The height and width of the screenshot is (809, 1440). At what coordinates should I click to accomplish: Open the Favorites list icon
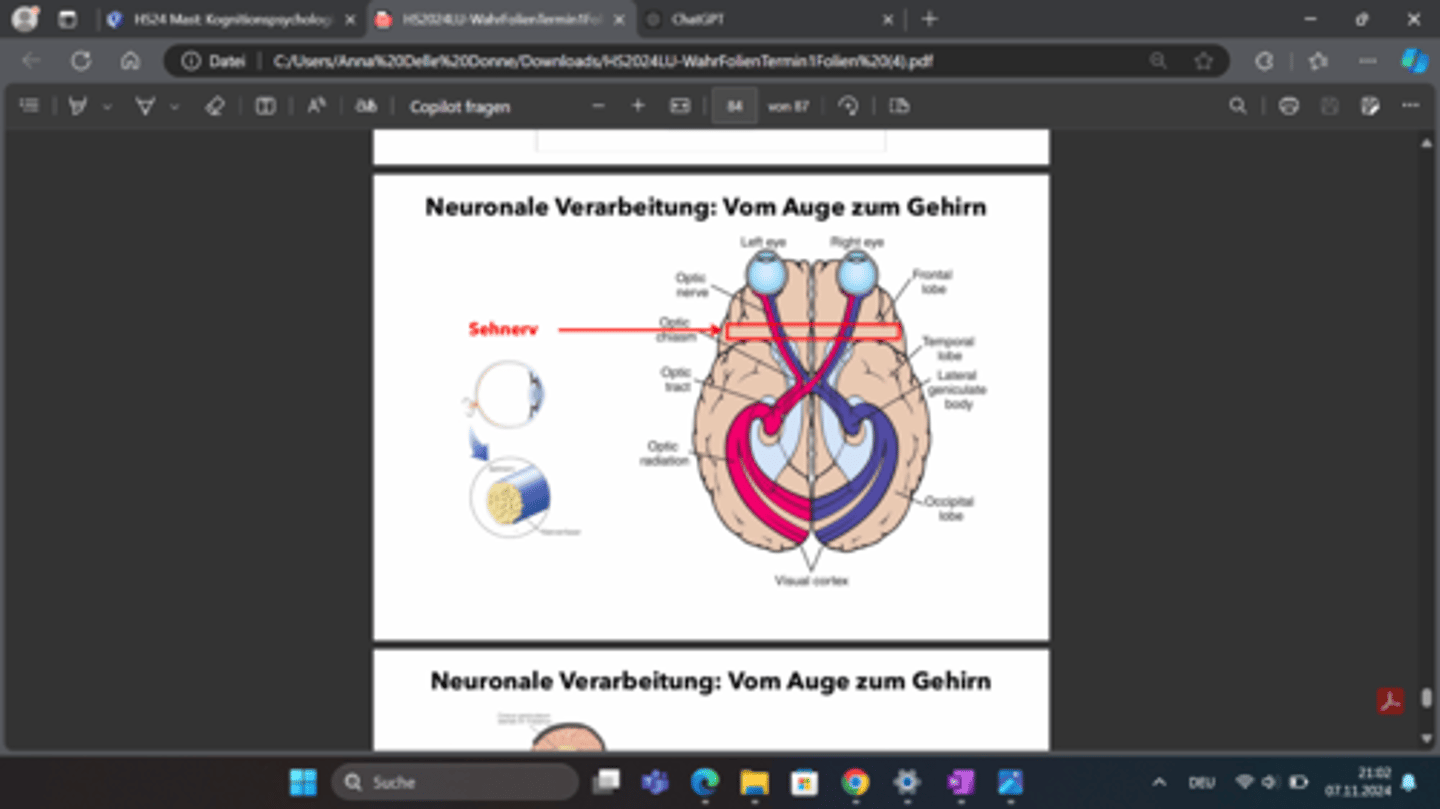tap(1318, 61)
